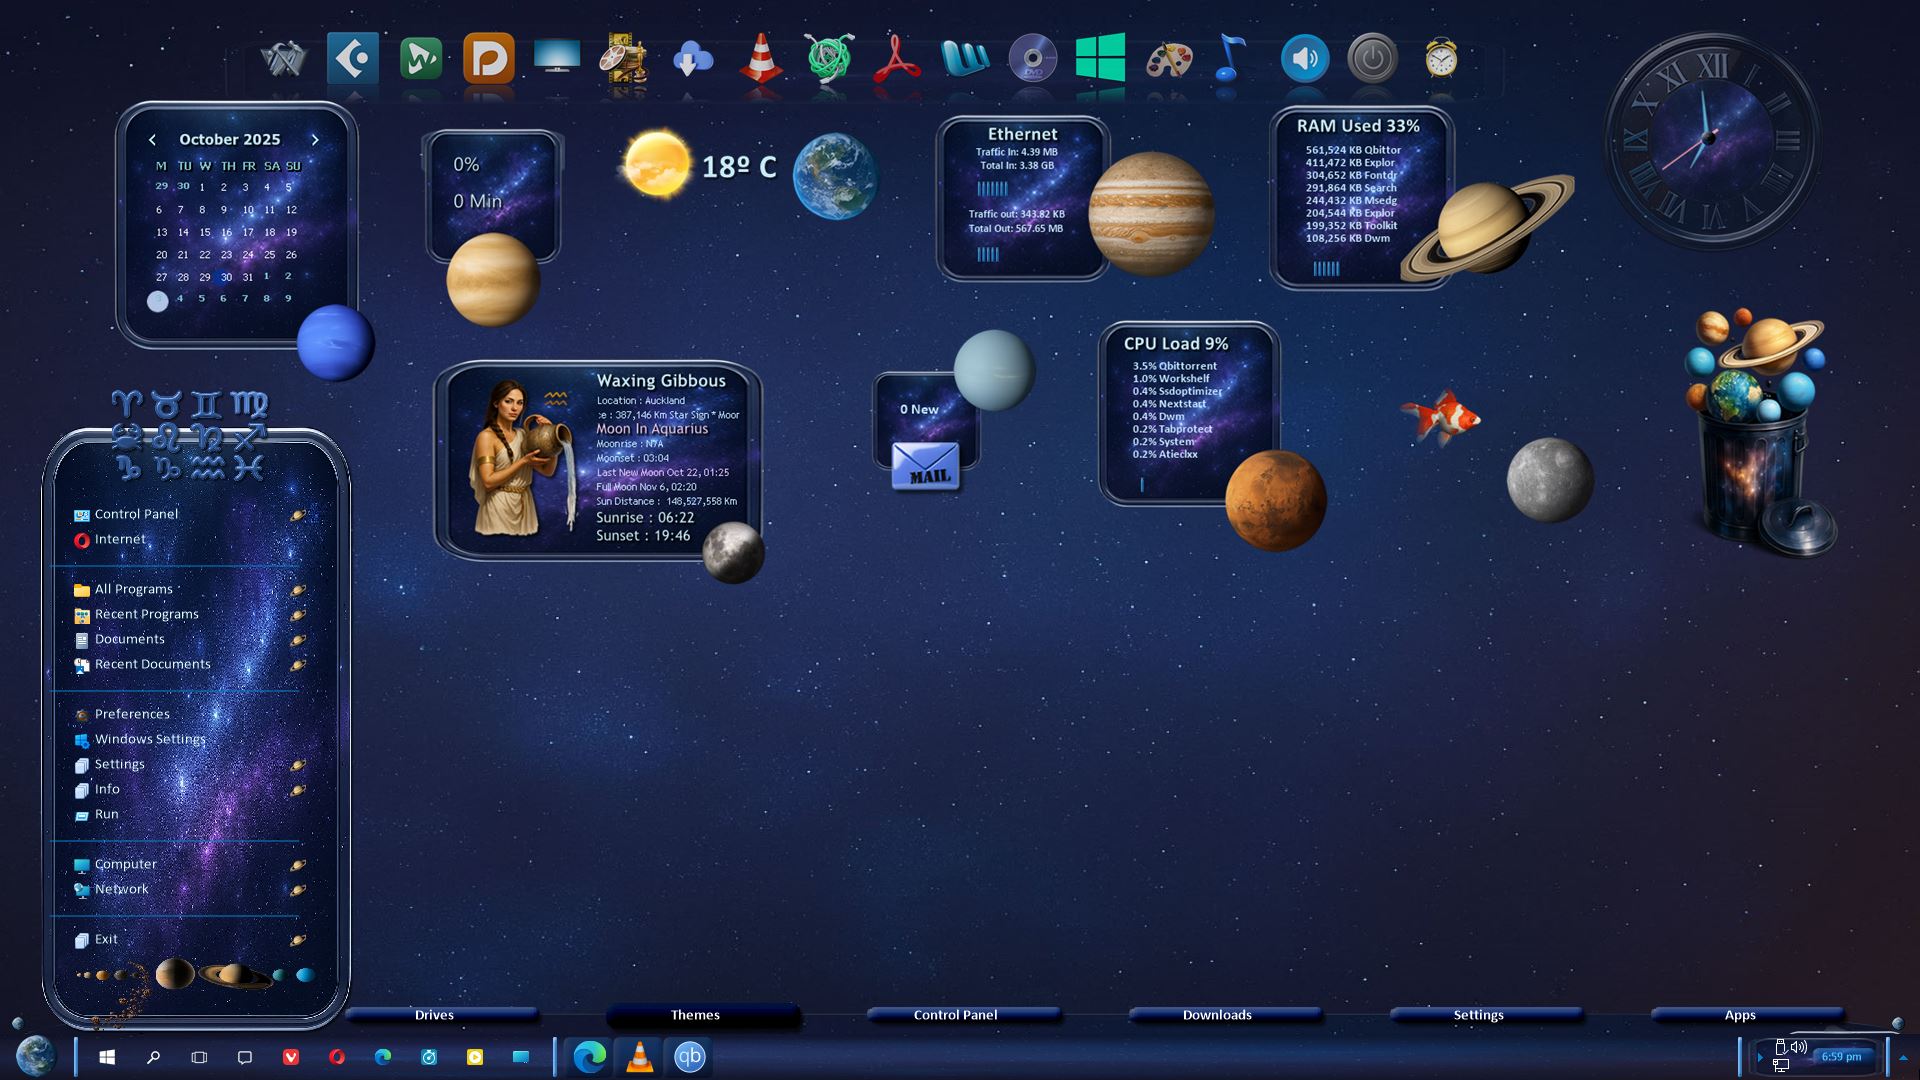Open the alarm clock dock icon

tap(1440, 59)
